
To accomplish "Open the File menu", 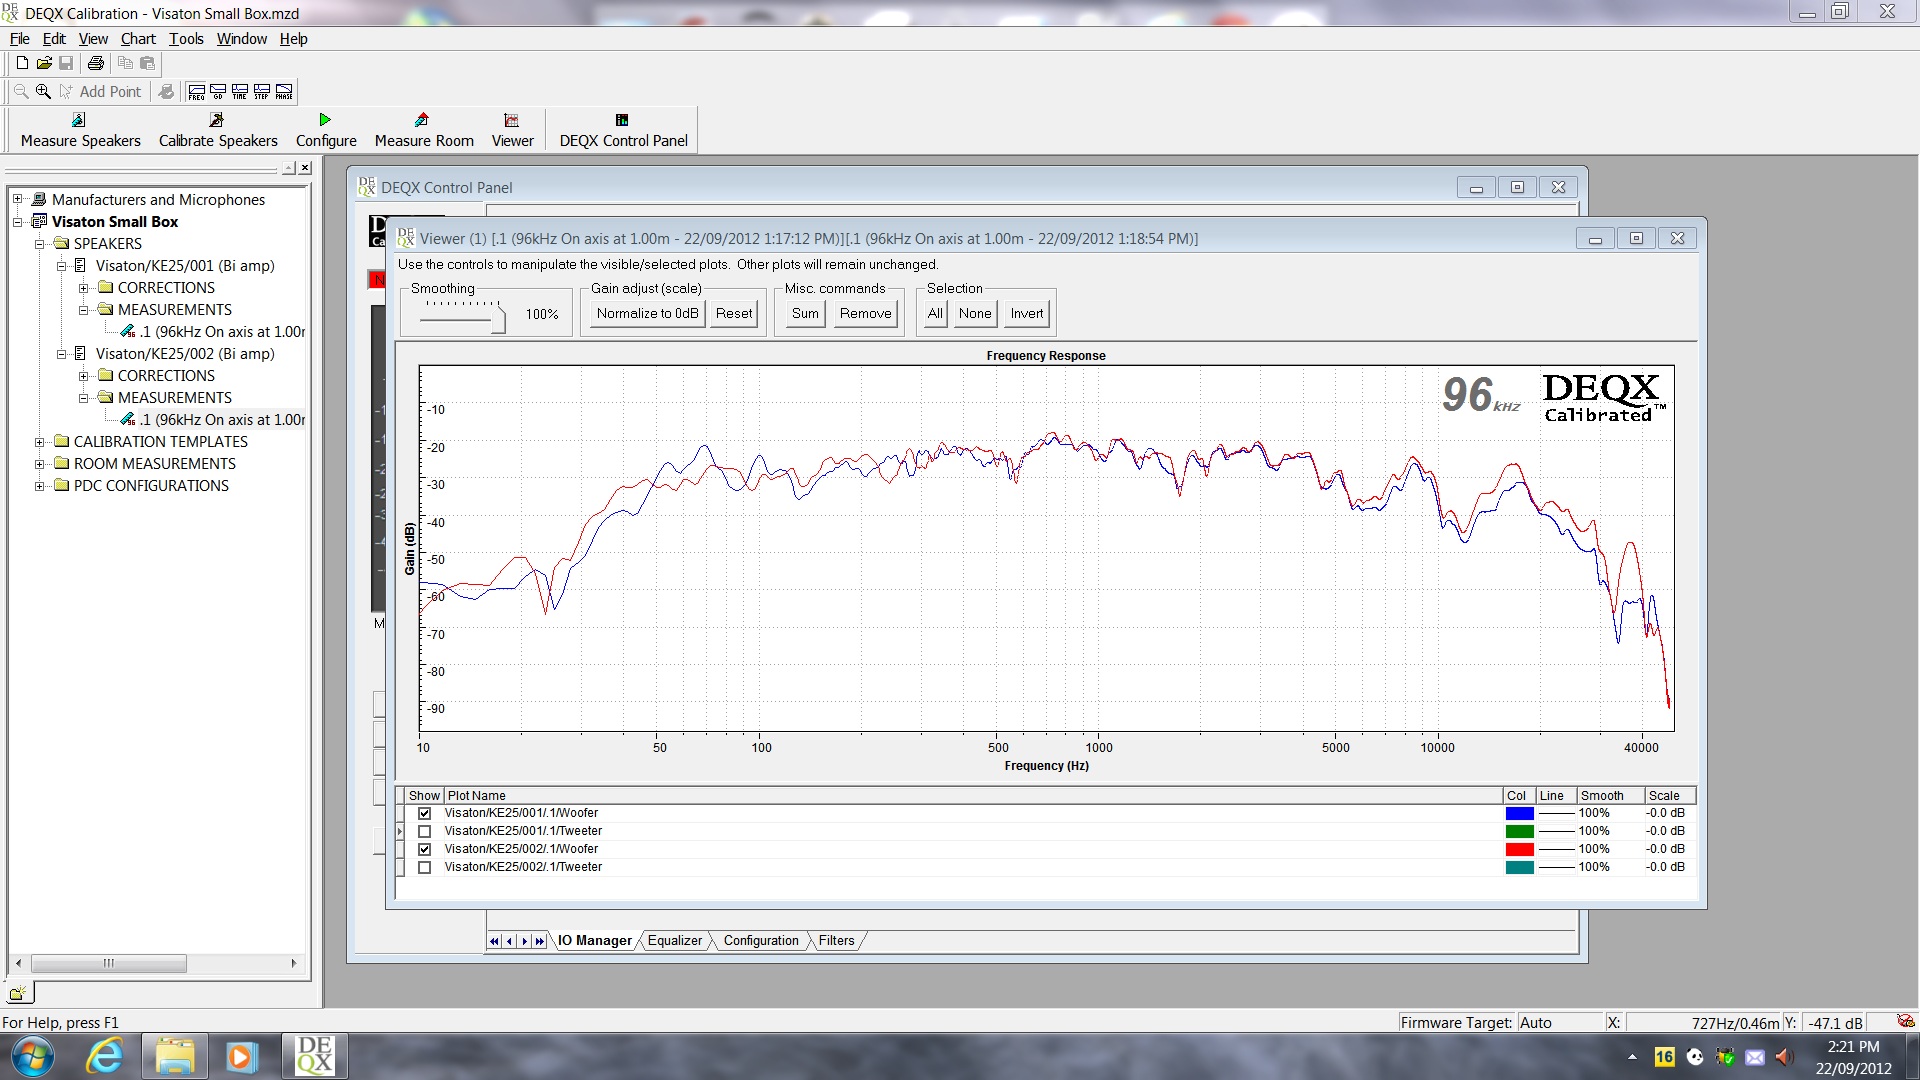I will point(19,39).
